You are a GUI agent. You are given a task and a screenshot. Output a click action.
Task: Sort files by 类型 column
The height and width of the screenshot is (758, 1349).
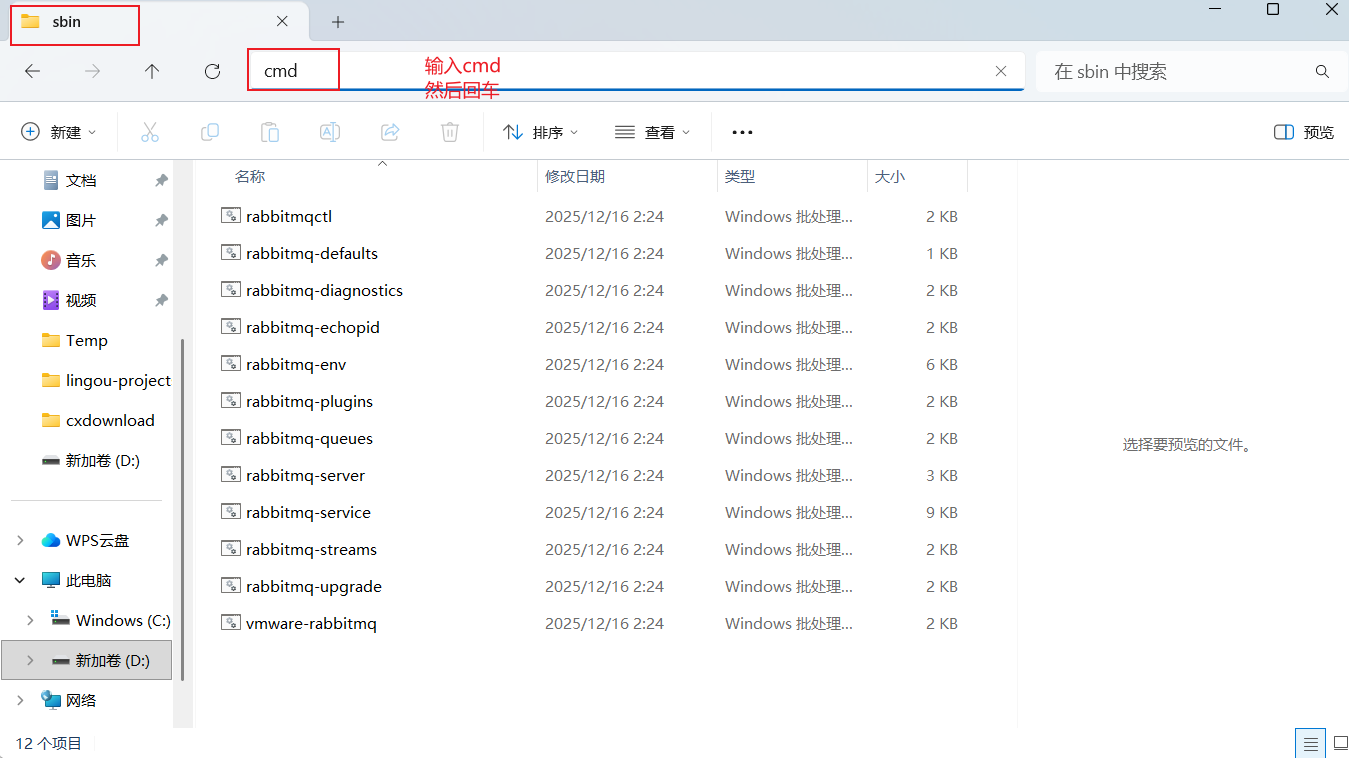740,176
